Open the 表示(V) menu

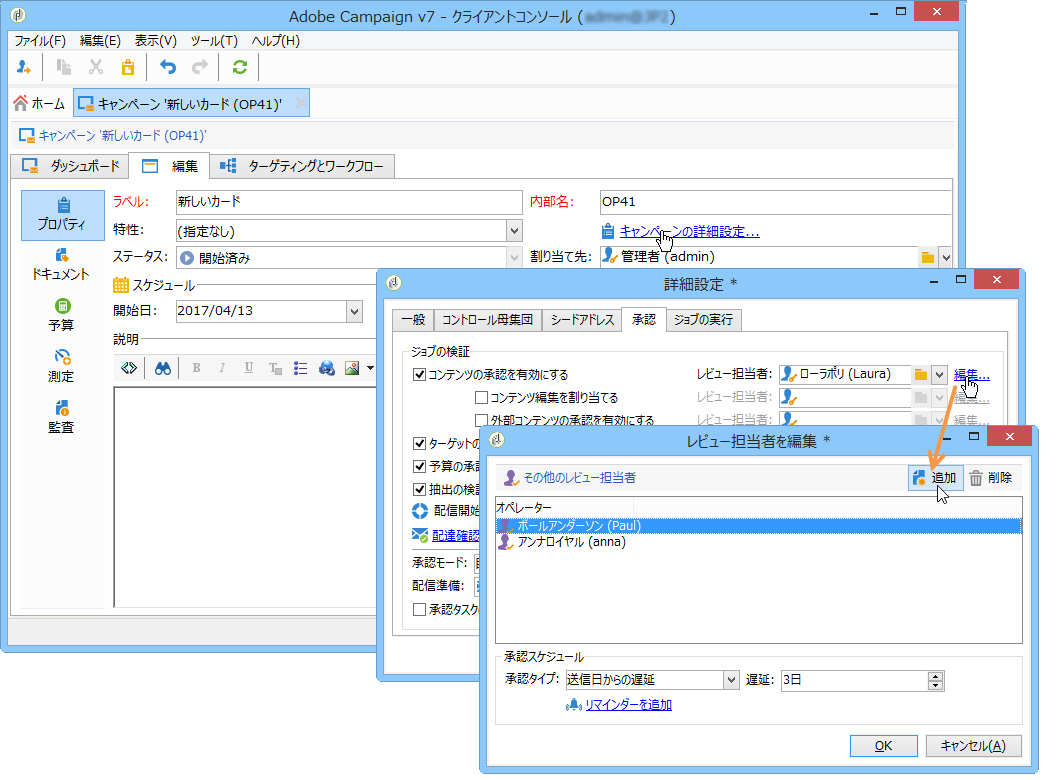[x=155, y=40]
